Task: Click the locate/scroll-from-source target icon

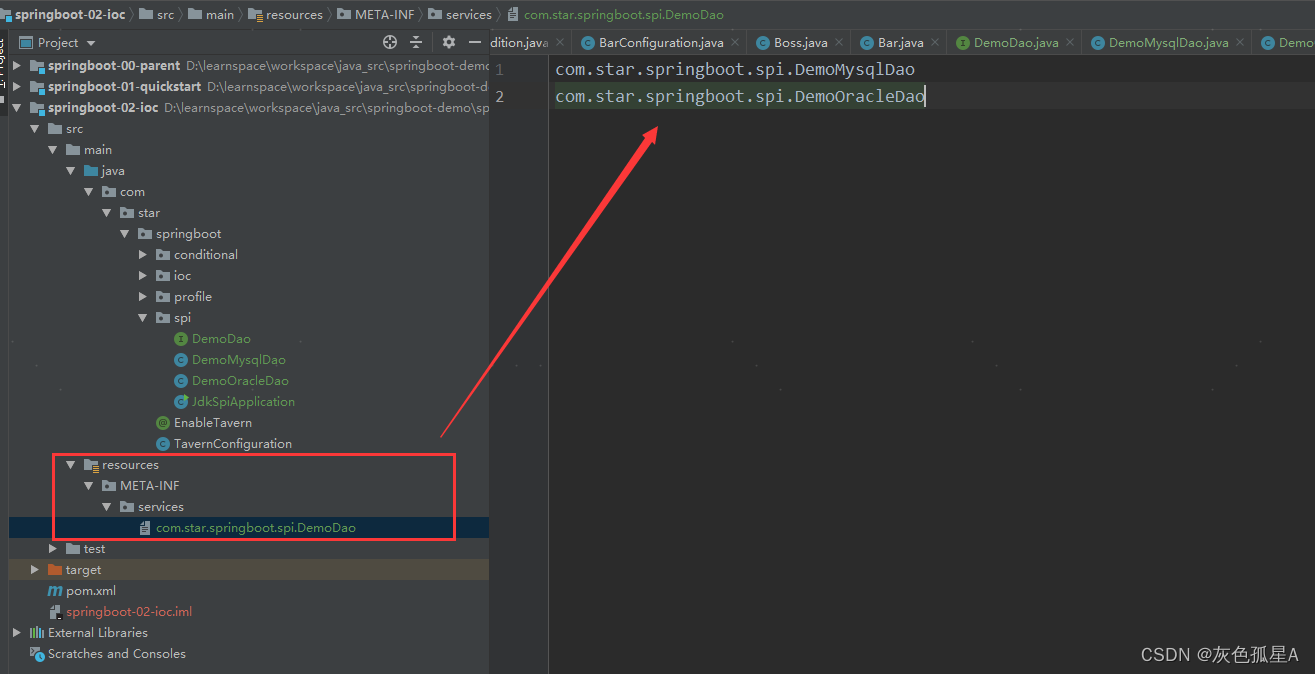Action: point(390,42)
